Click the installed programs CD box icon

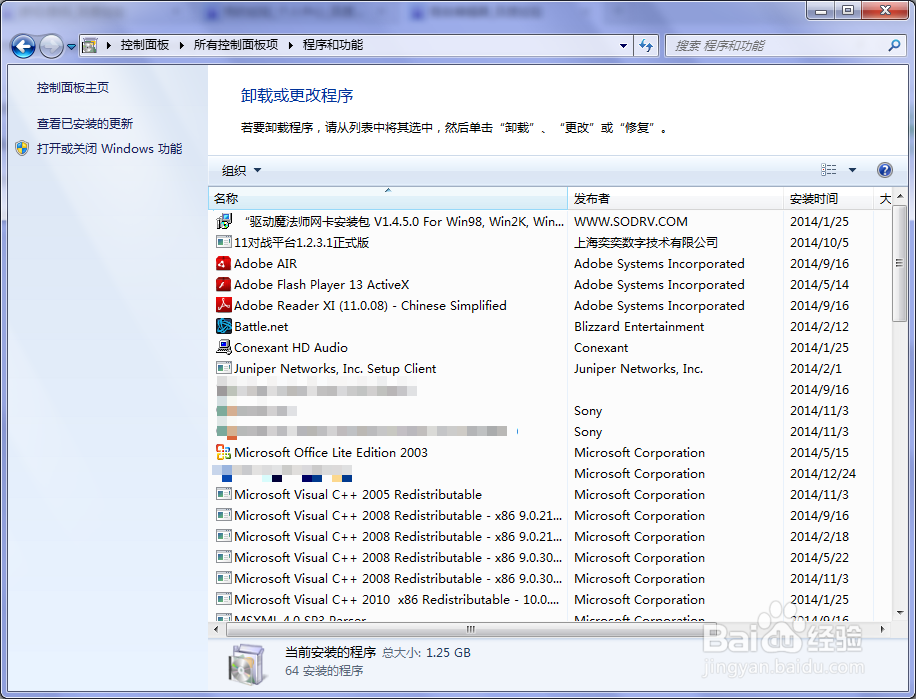(x=247, y=665)
